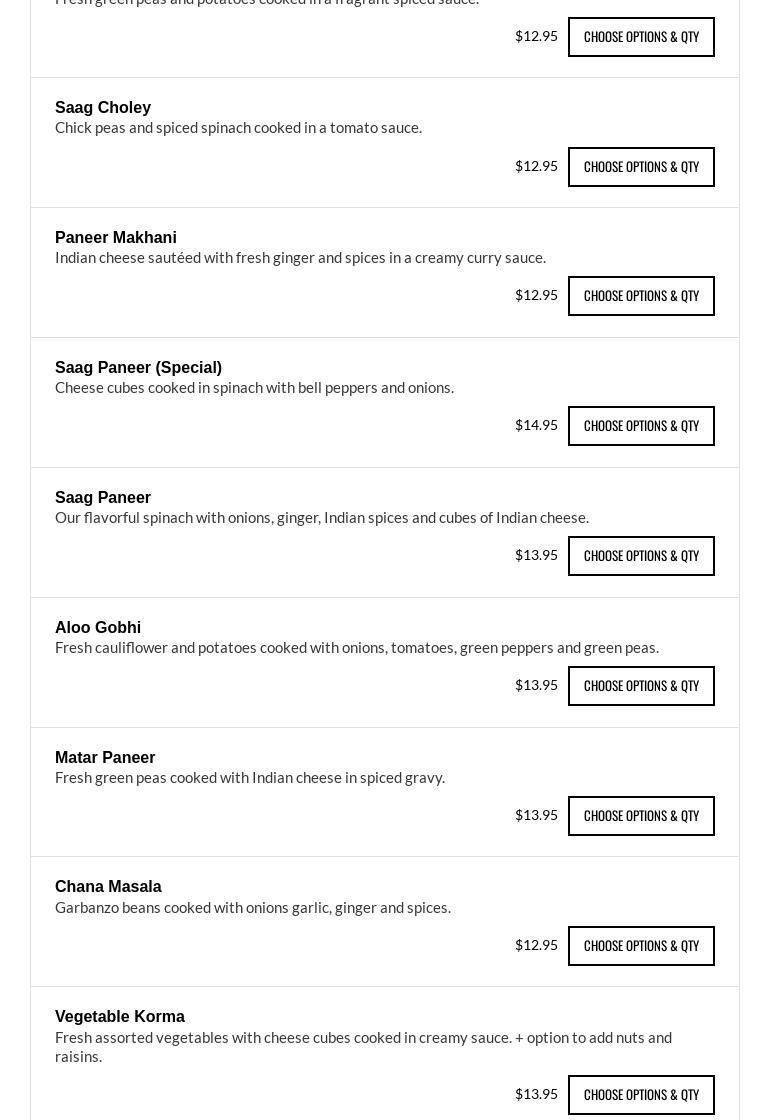Choose options for Chana Masala
This screenshot has height=1120, width=770.
[x=641, y=946]
